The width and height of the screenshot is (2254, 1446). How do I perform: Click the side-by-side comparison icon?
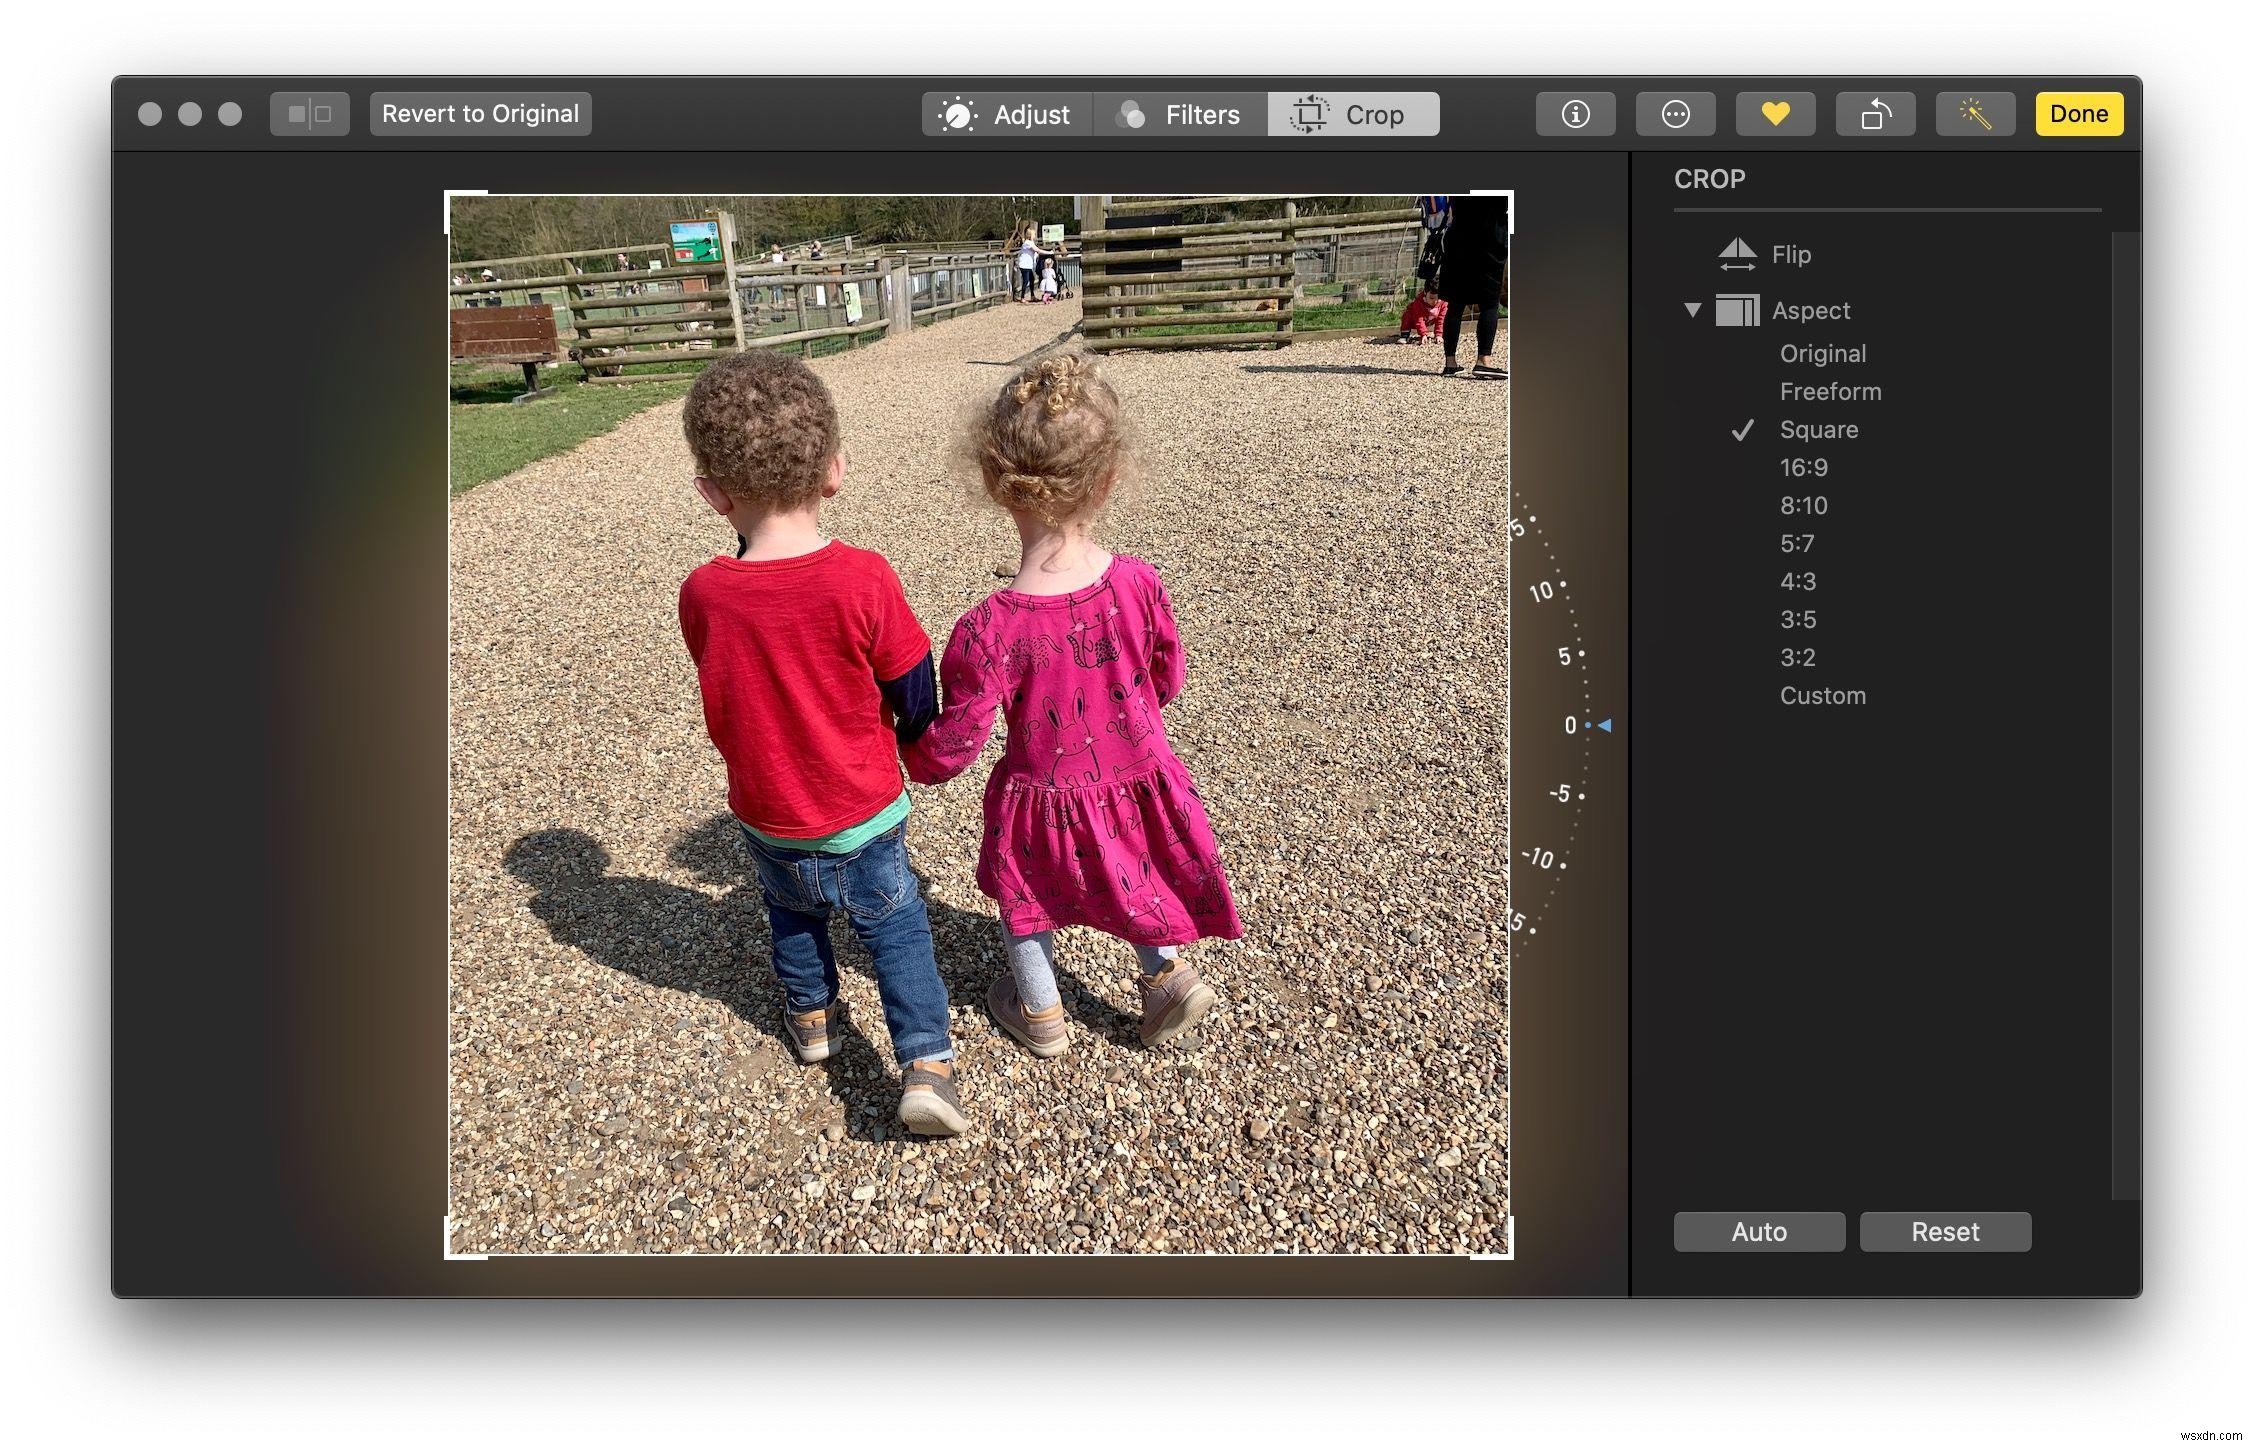[x=309, y=113]
